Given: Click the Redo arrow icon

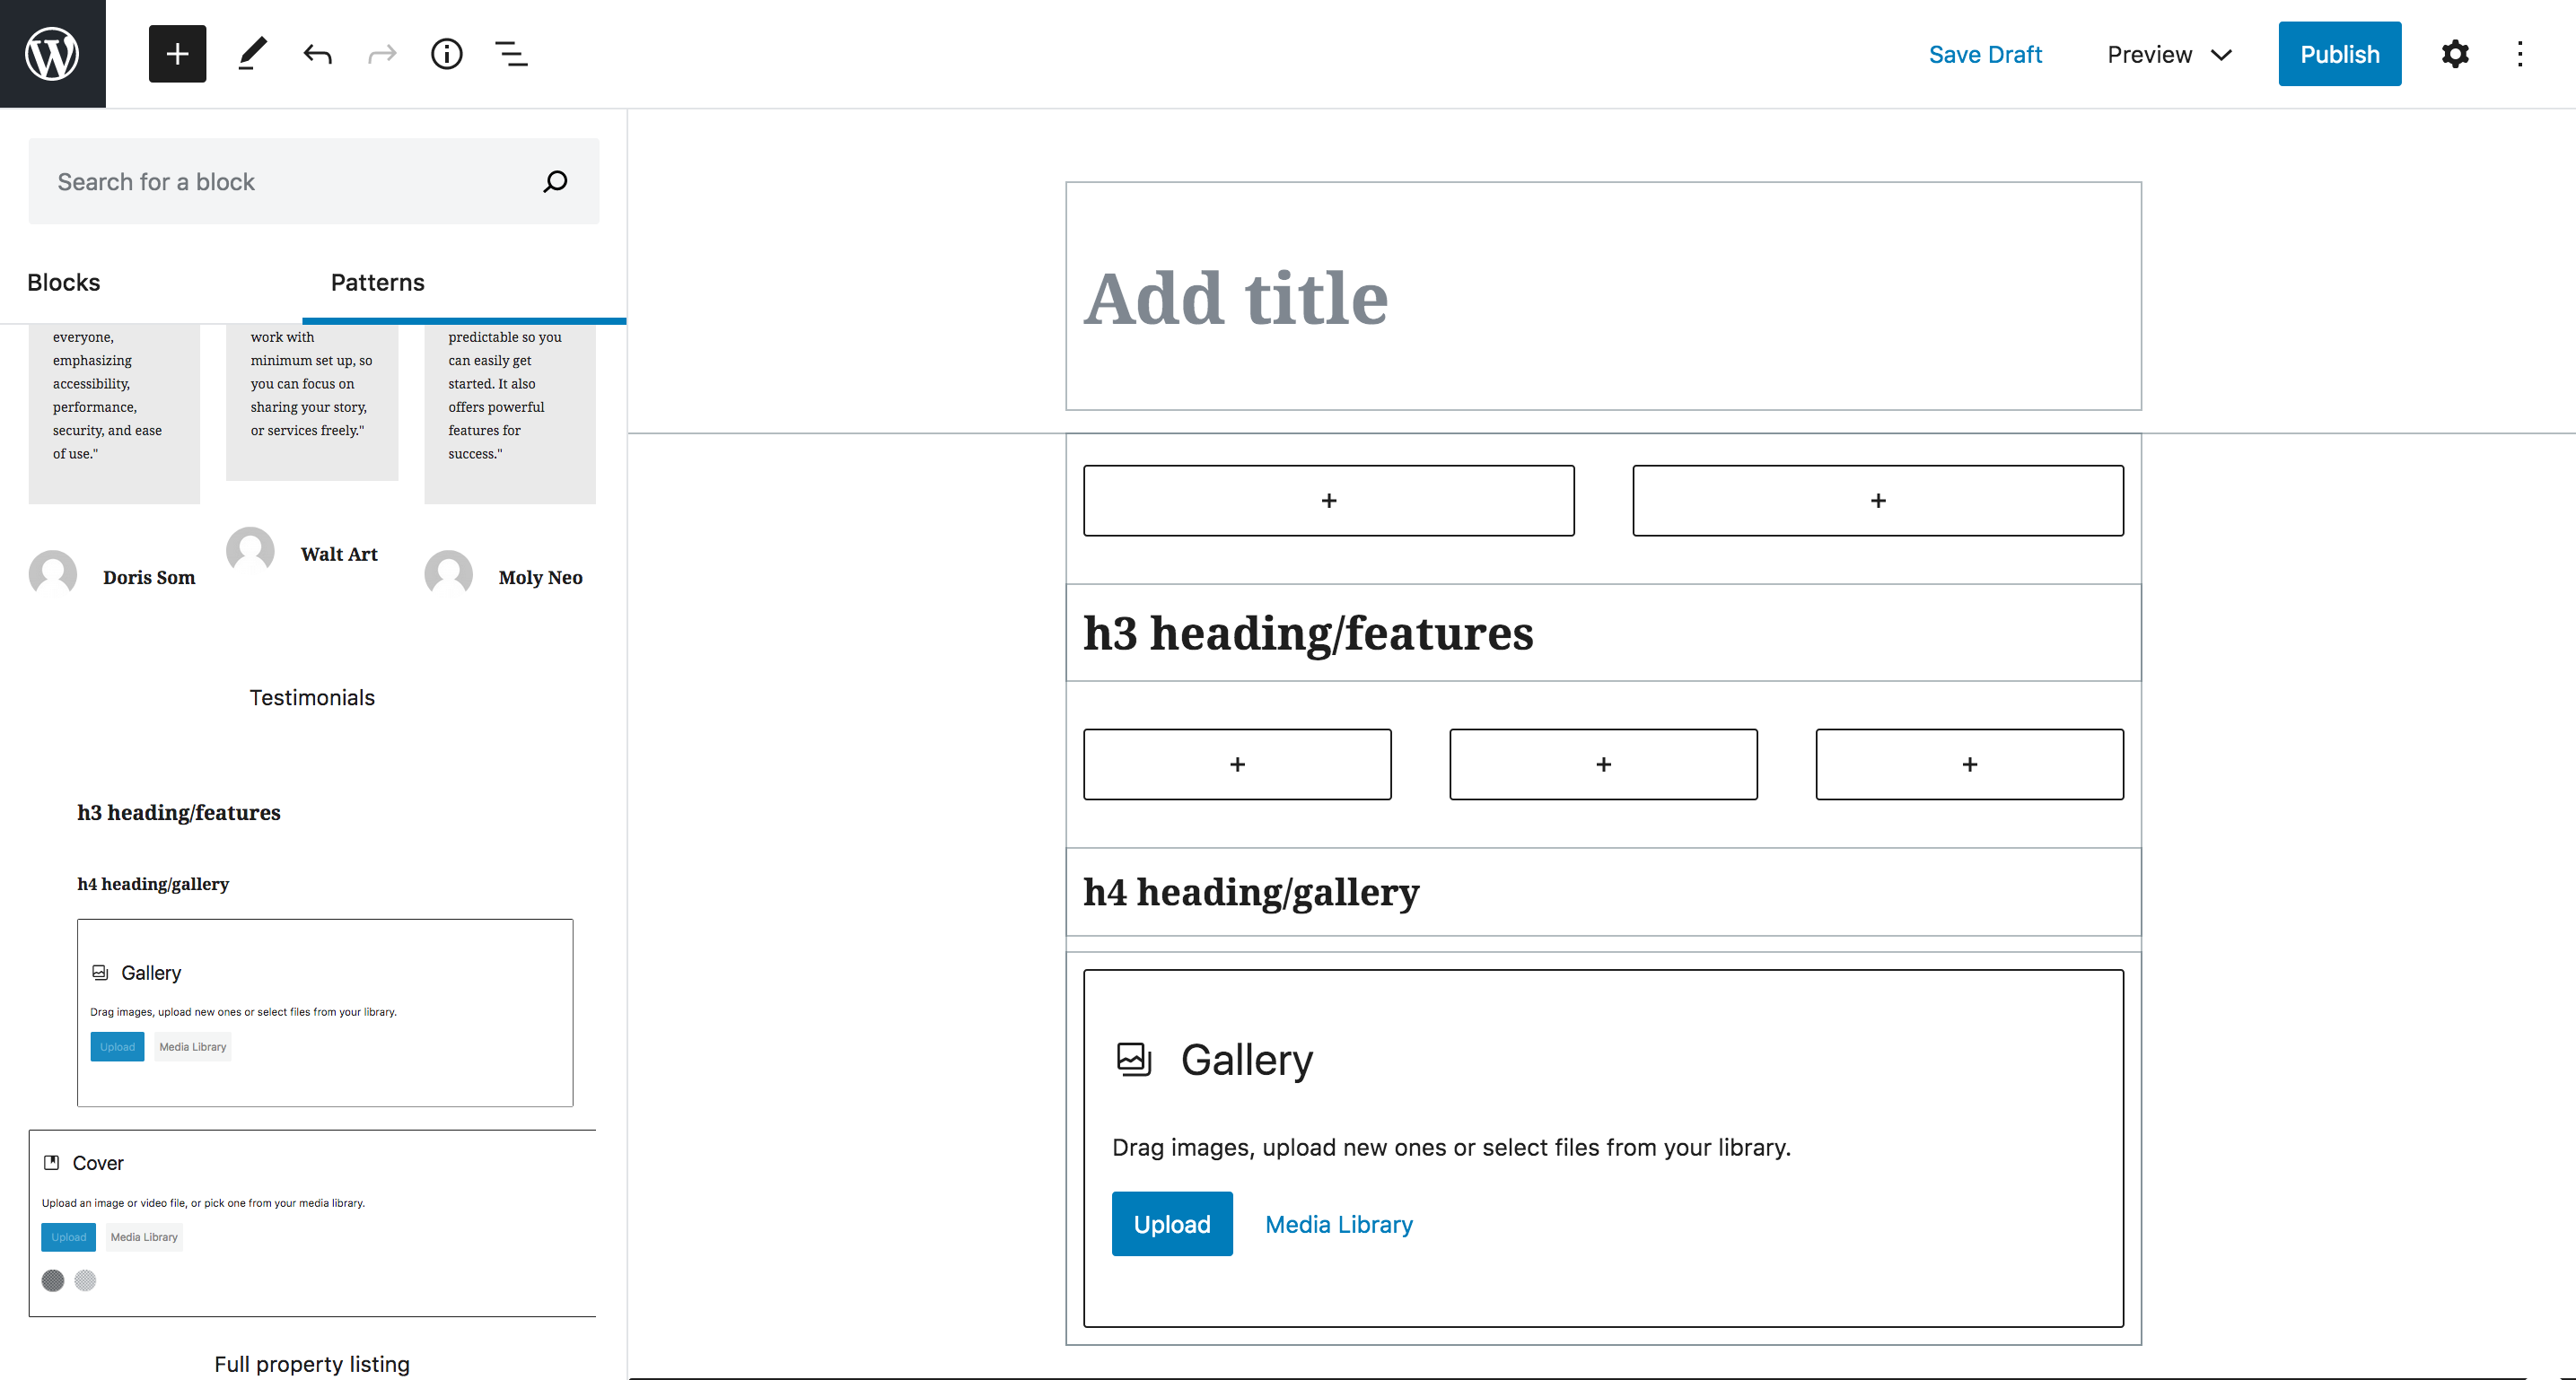Looking at the screenshot, I should (x=382, y=54).
